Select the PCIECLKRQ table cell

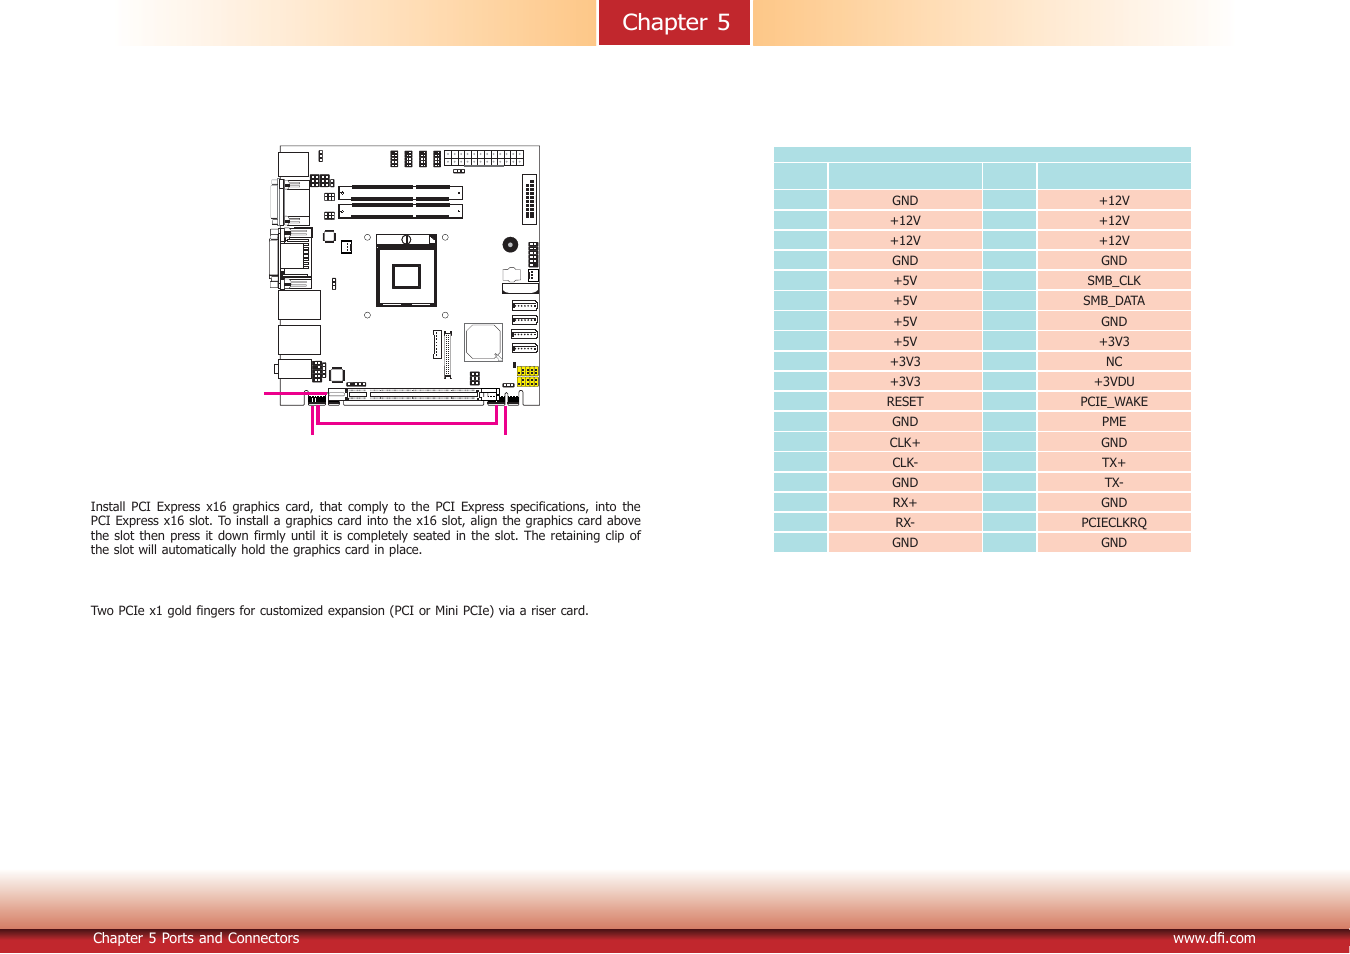1114,523
